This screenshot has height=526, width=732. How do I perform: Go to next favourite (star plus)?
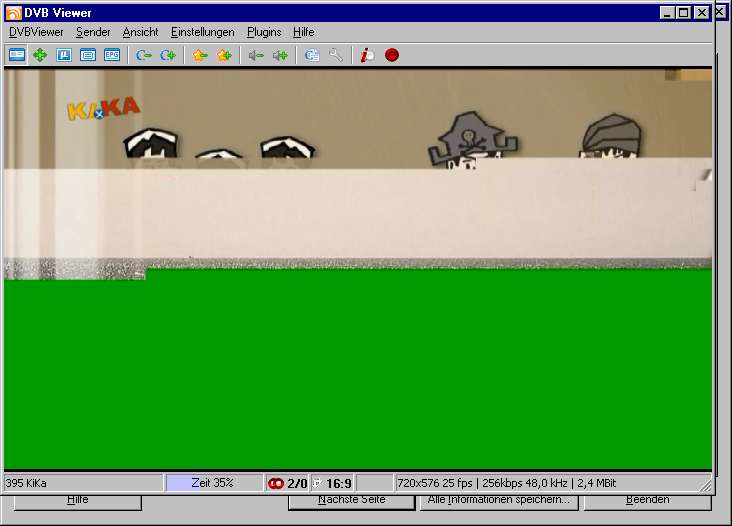coord(224,55)
